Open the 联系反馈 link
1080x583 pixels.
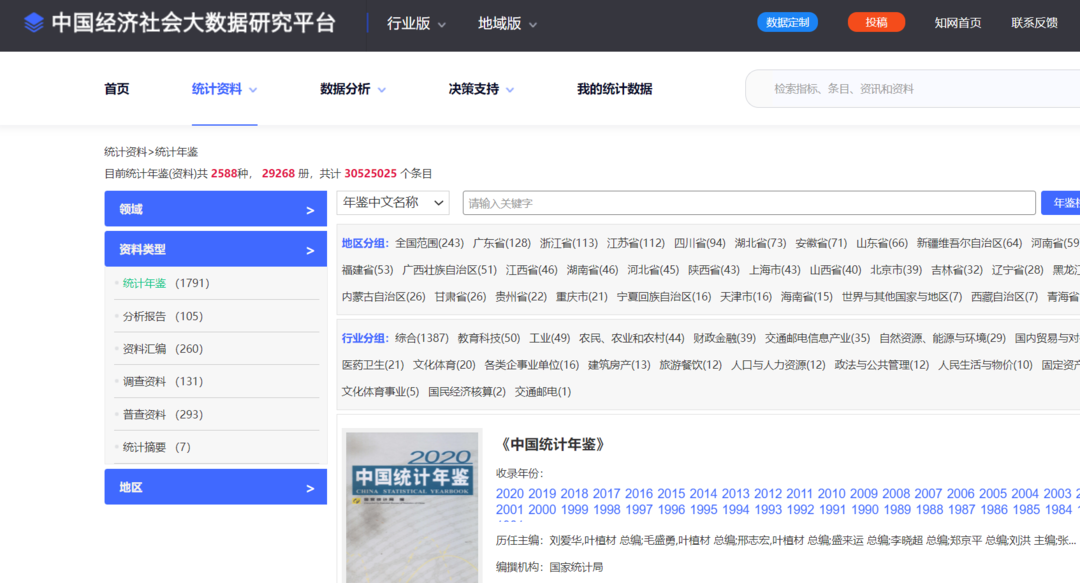[1034, 23]
